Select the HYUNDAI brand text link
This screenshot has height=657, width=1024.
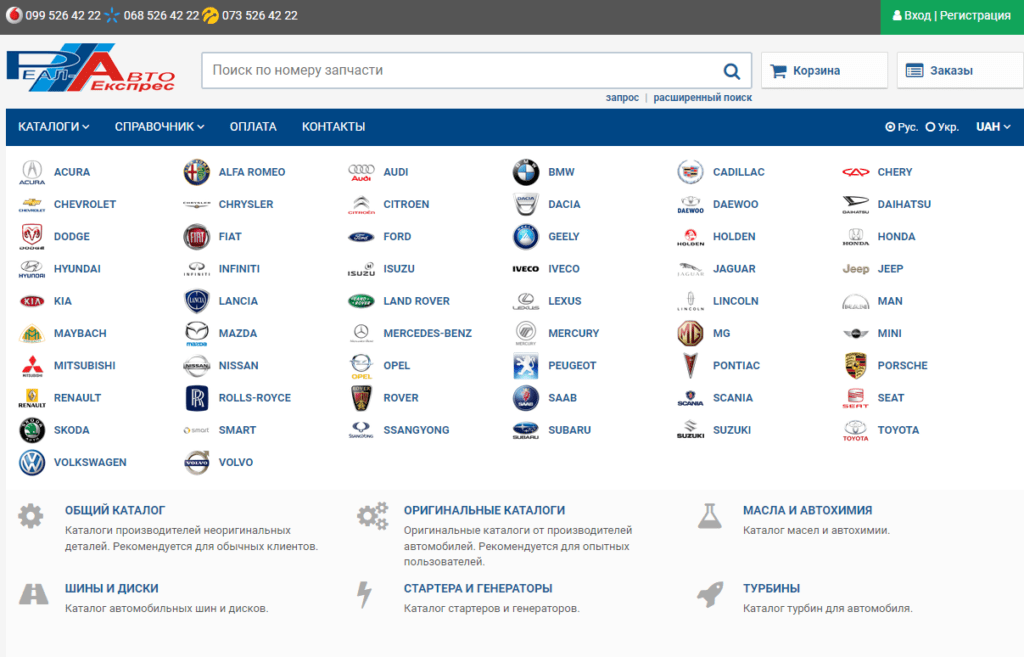point(77,268)
